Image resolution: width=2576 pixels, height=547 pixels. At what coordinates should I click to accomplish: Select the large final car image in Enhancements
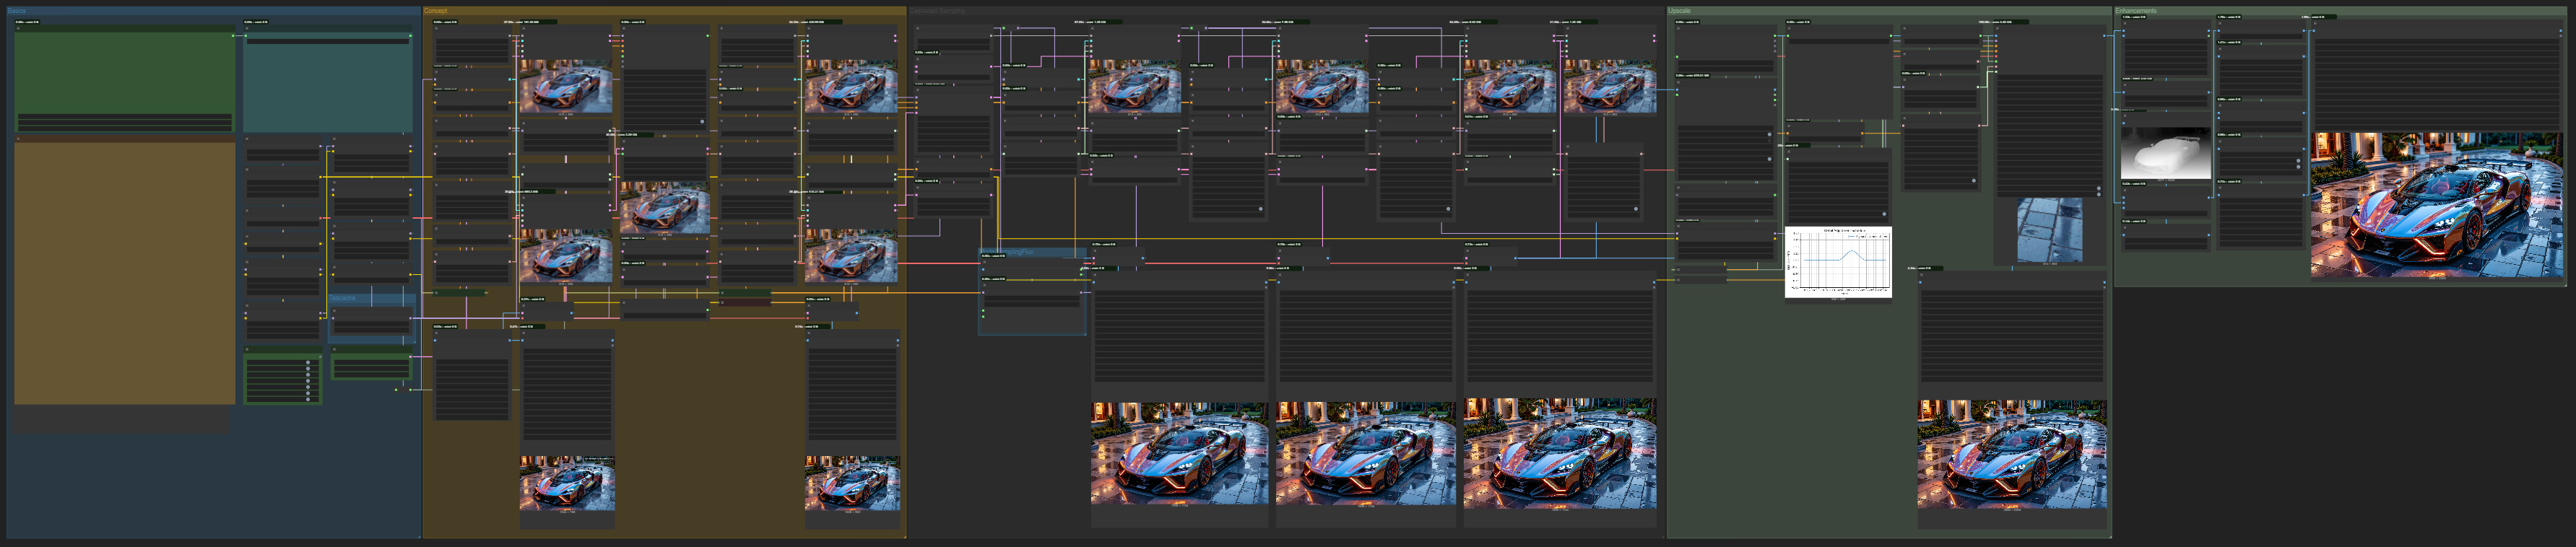pyautogui.click(x=2436, y=204)
